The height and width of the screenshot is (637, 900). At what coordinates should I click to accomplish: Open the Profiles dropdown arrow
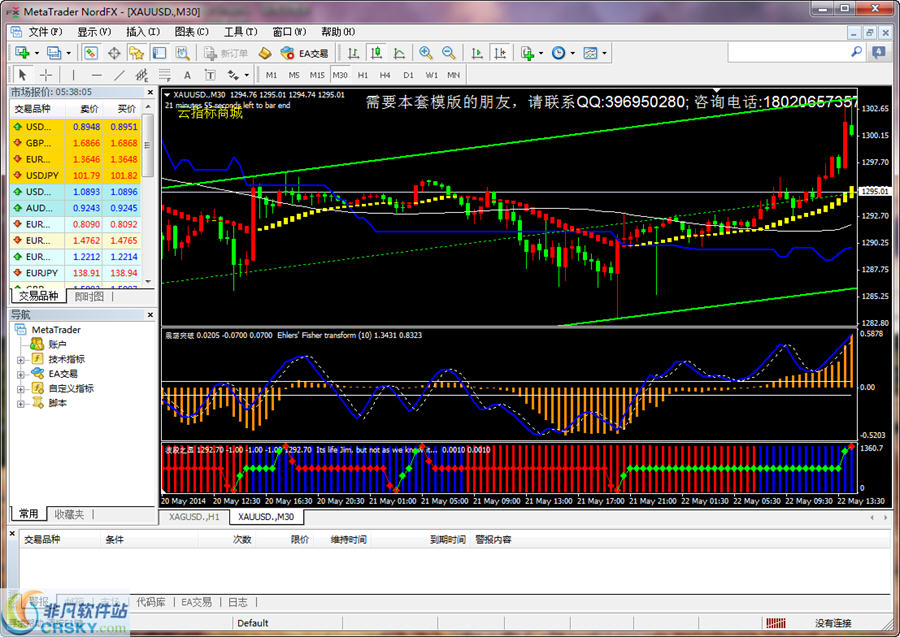point(68,53)
